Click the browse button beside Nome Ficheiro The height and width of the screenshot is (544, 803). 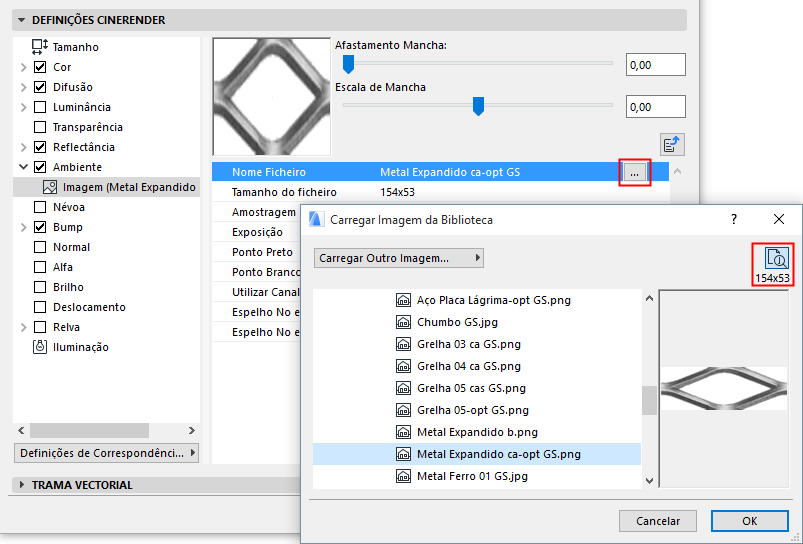634,173
